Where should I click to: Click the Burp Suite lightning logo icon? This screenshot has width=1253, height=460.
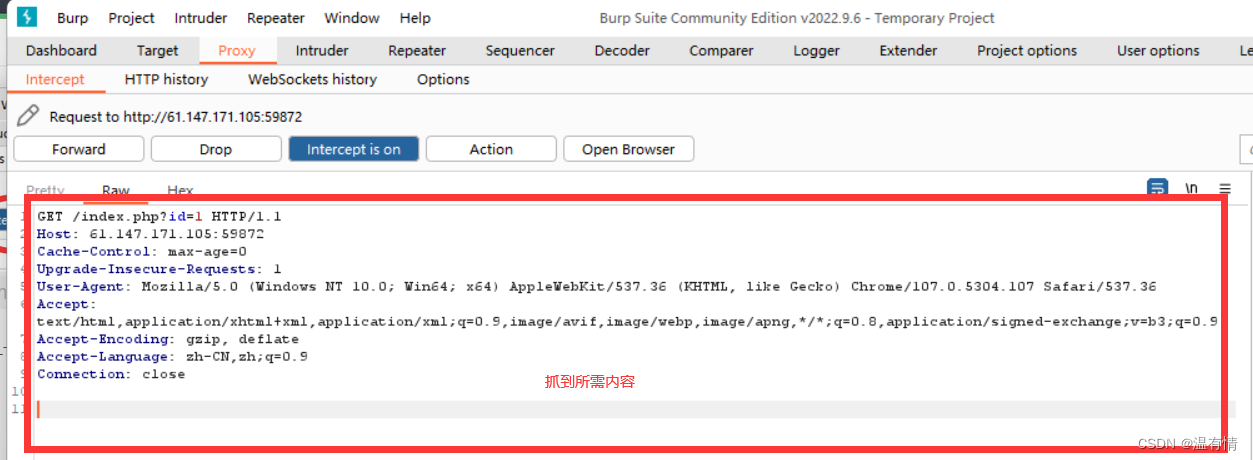tap(27, 17)
